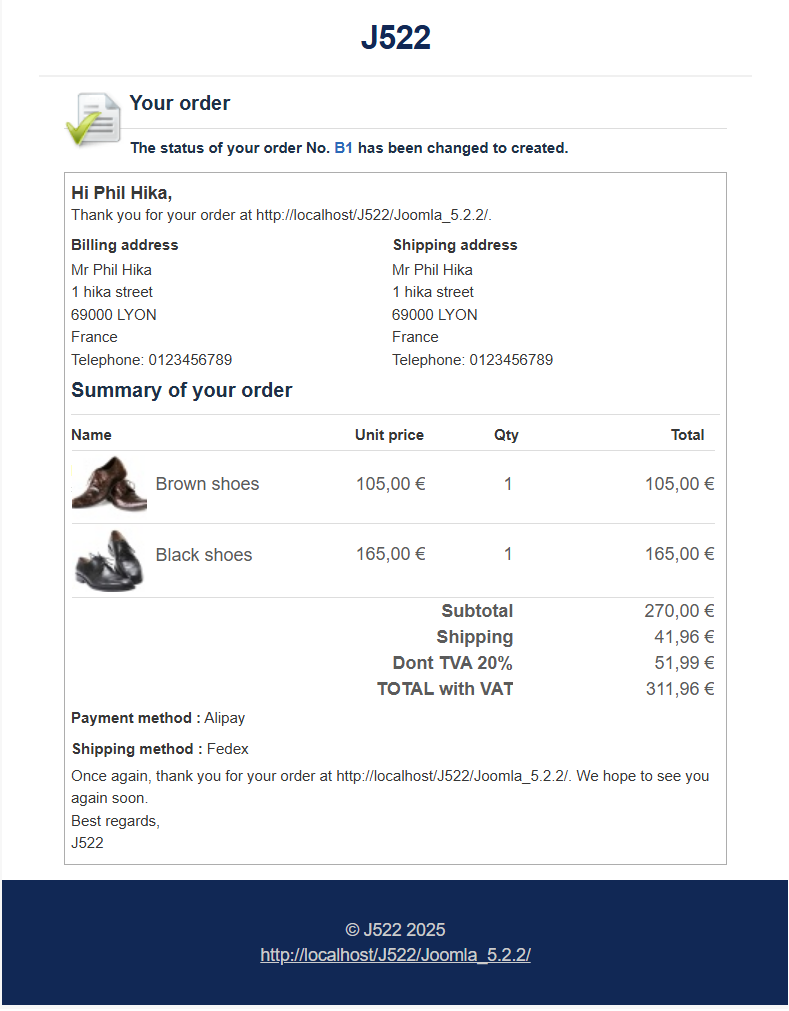Select the Brown shoes product name

[207, 484]
